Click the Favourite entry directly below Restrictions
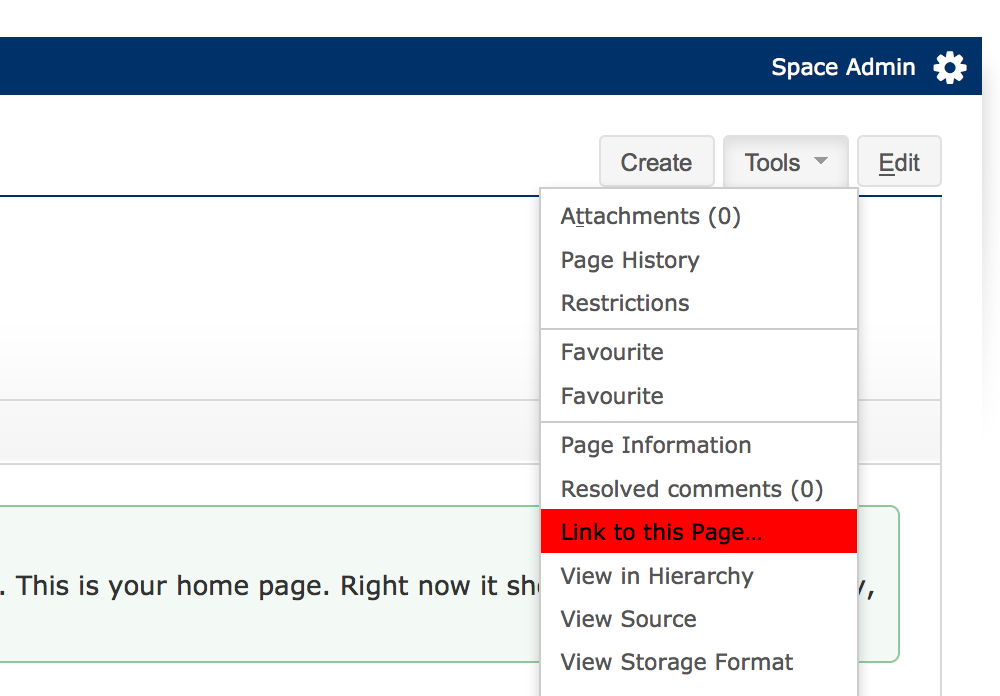The height and width of the screenshot is (696, 1000). pyautogui.click(x=612, y=352)
